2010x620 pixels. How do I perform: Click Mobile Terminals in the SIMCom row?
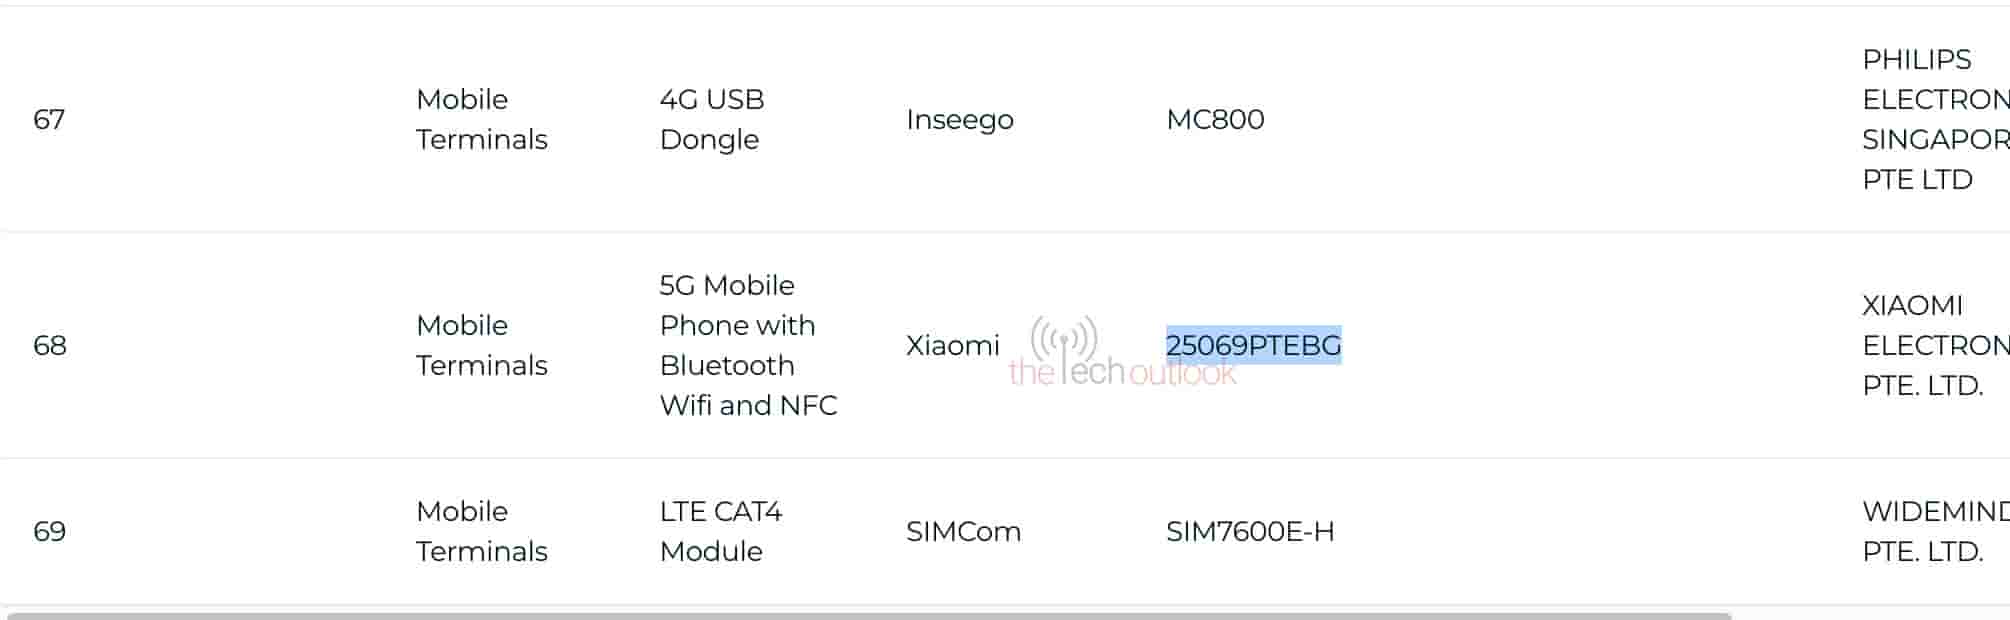pyautogui.click(x=481, y=531)
